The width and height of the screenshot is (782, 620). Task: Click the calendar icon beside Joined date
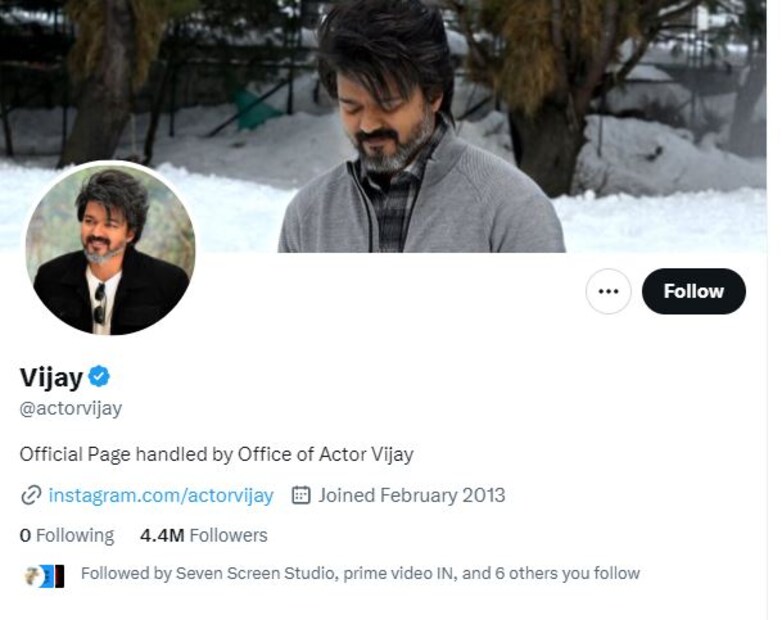(301, 495)
